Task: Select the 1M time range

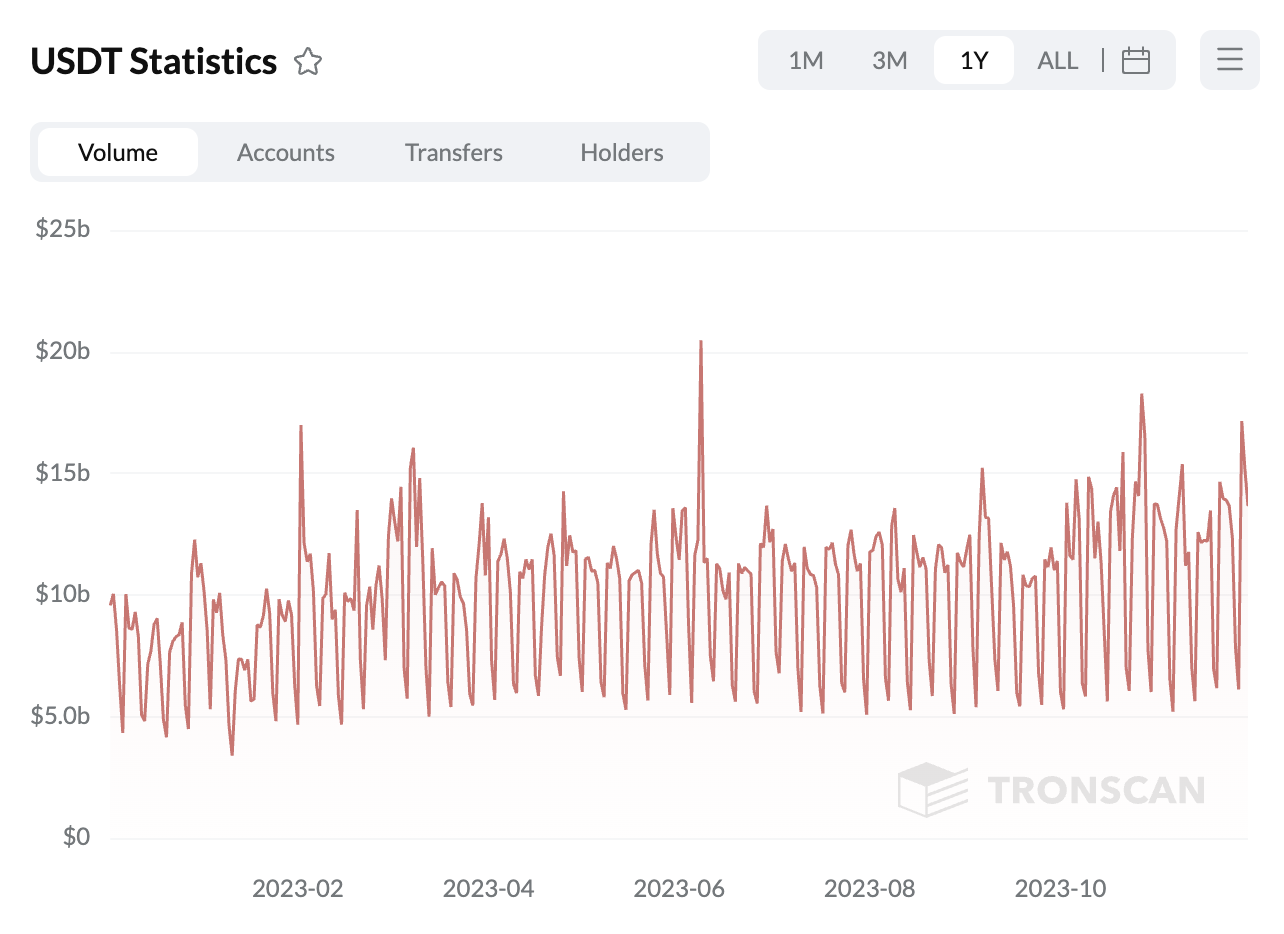Action: pos(805,61)
